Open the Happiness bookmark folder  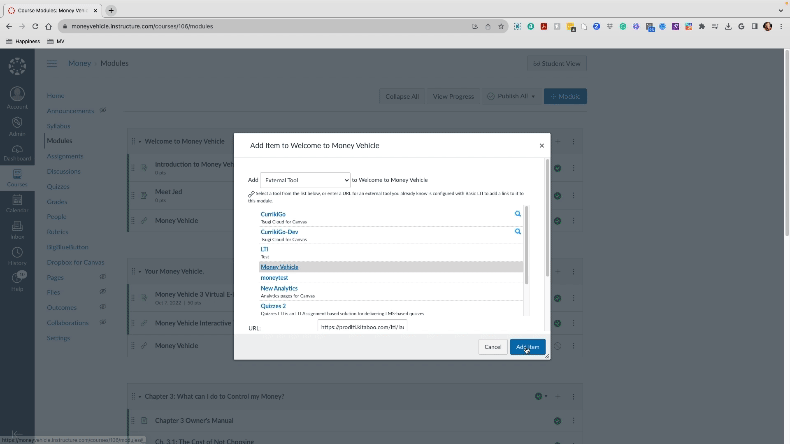click(23, 41)
